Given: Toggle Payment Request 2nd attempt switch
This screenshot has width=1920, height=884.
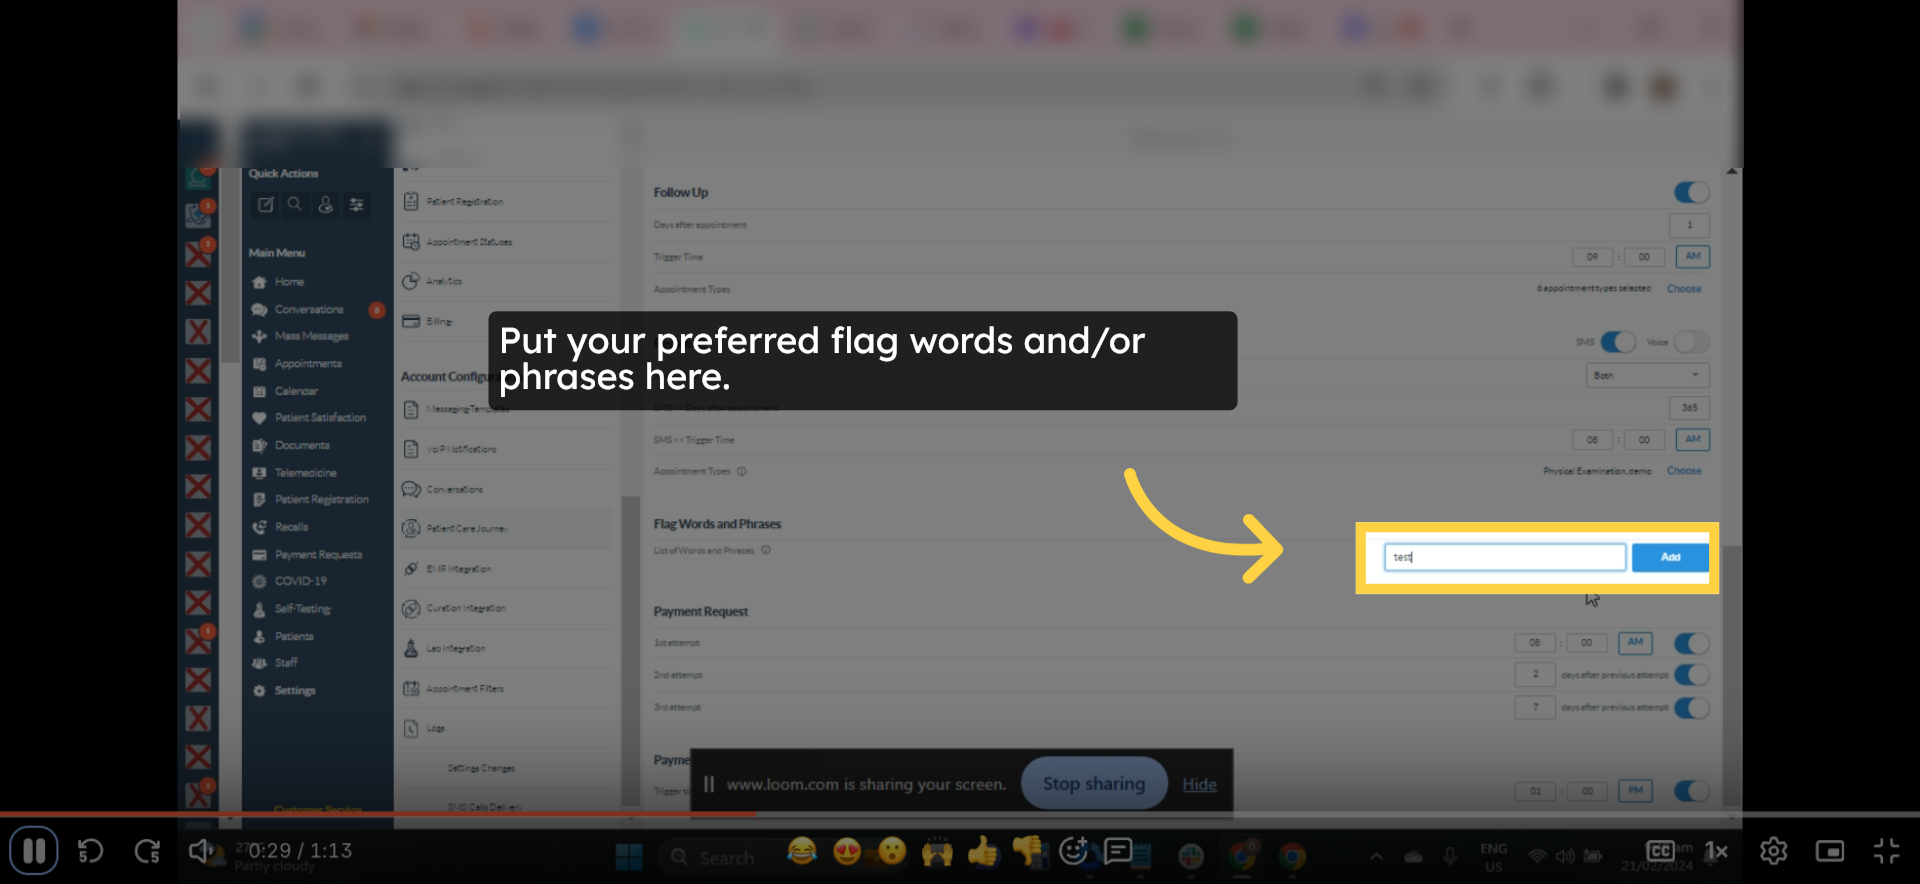Looking at the screenshot, I should click(x=1691, y=675).
